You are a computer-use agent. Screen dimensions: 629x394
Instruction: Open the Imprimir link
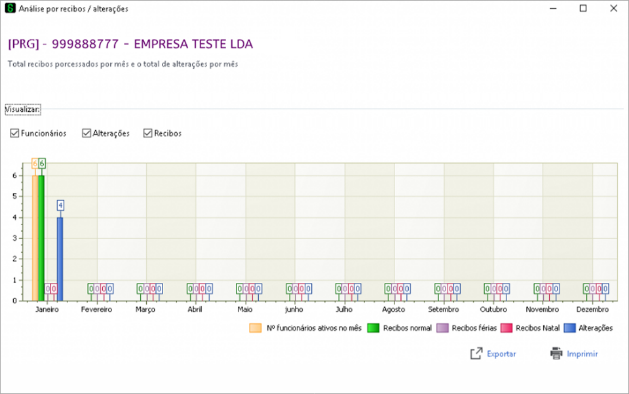tap(582, 354)
